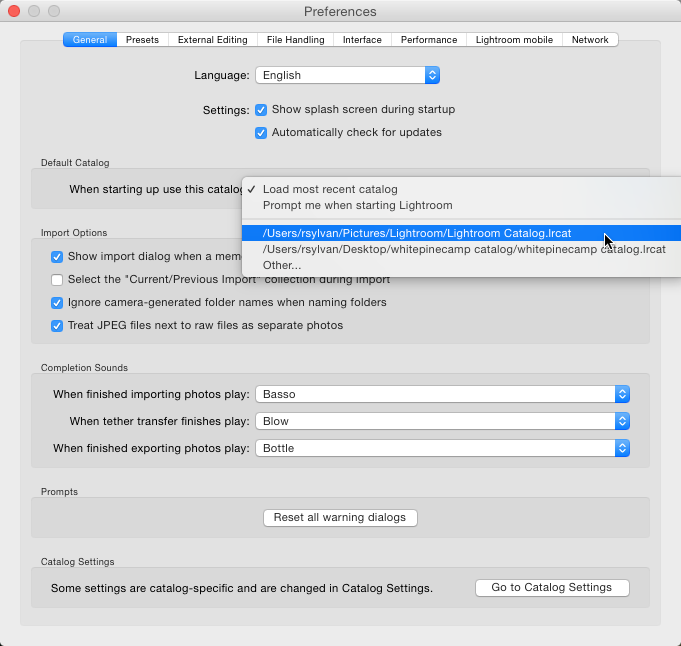Click Reset all warning dialogs button

point(340,517)
